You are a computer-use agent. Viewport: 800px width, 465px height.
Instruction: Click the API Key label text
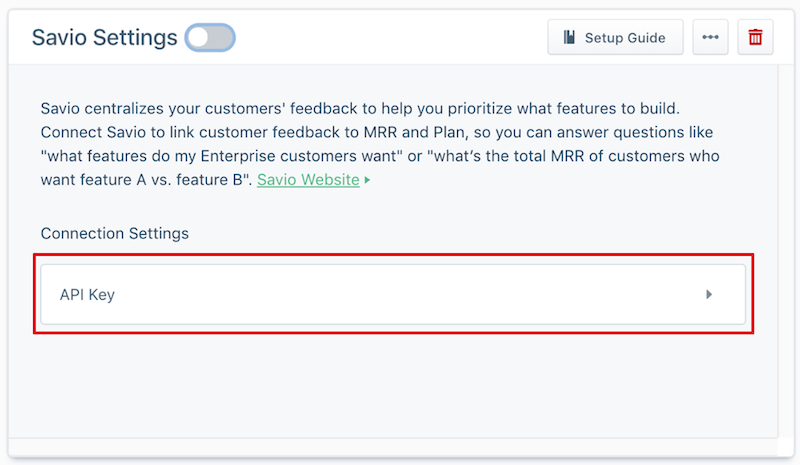tap(87, 295)
